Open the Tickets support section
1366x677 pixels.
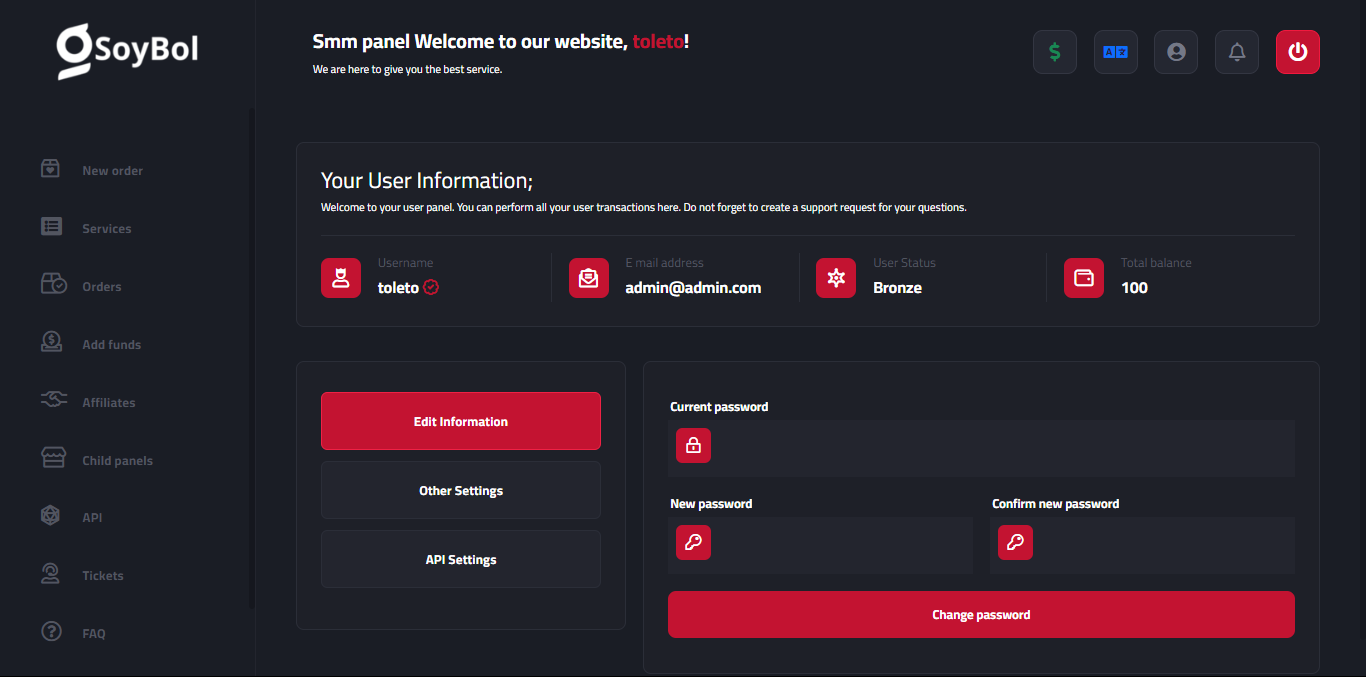point(102,576)
